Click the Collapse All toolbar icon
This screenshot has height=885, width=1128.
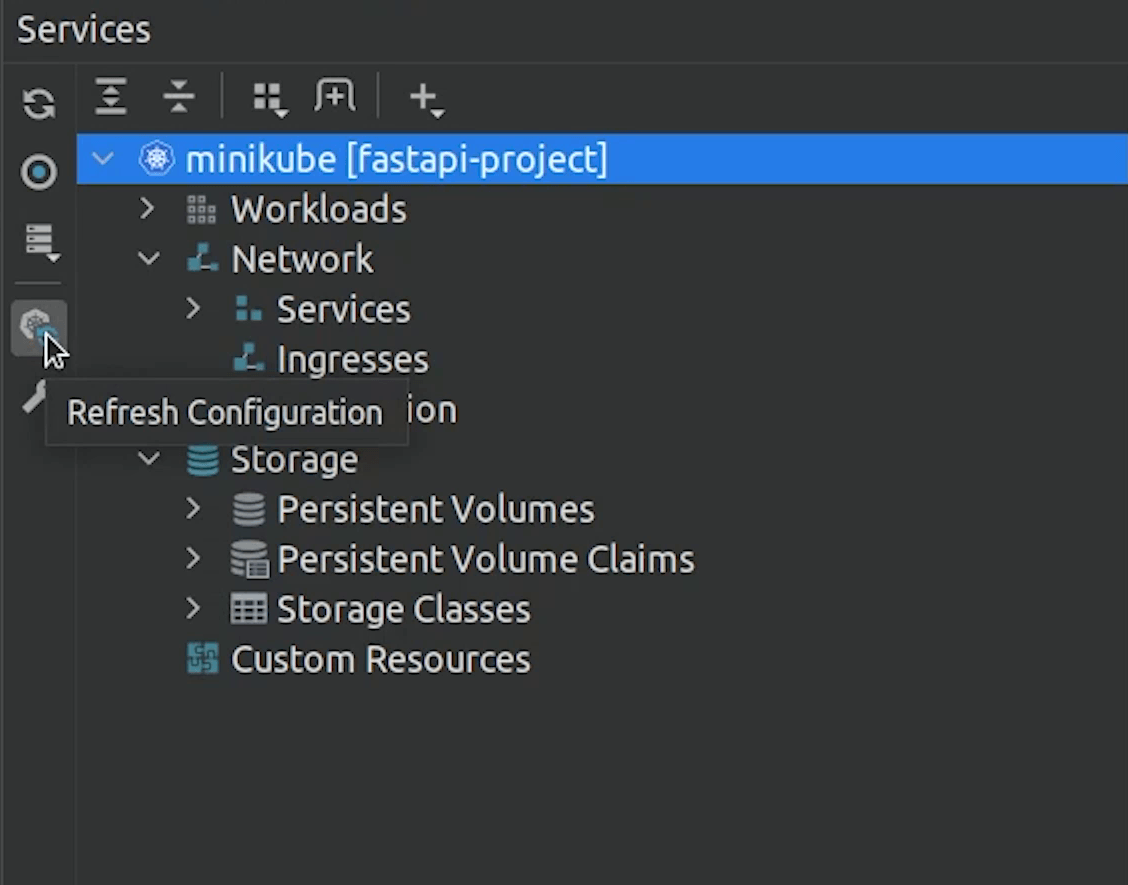click(x=178, y=97)
